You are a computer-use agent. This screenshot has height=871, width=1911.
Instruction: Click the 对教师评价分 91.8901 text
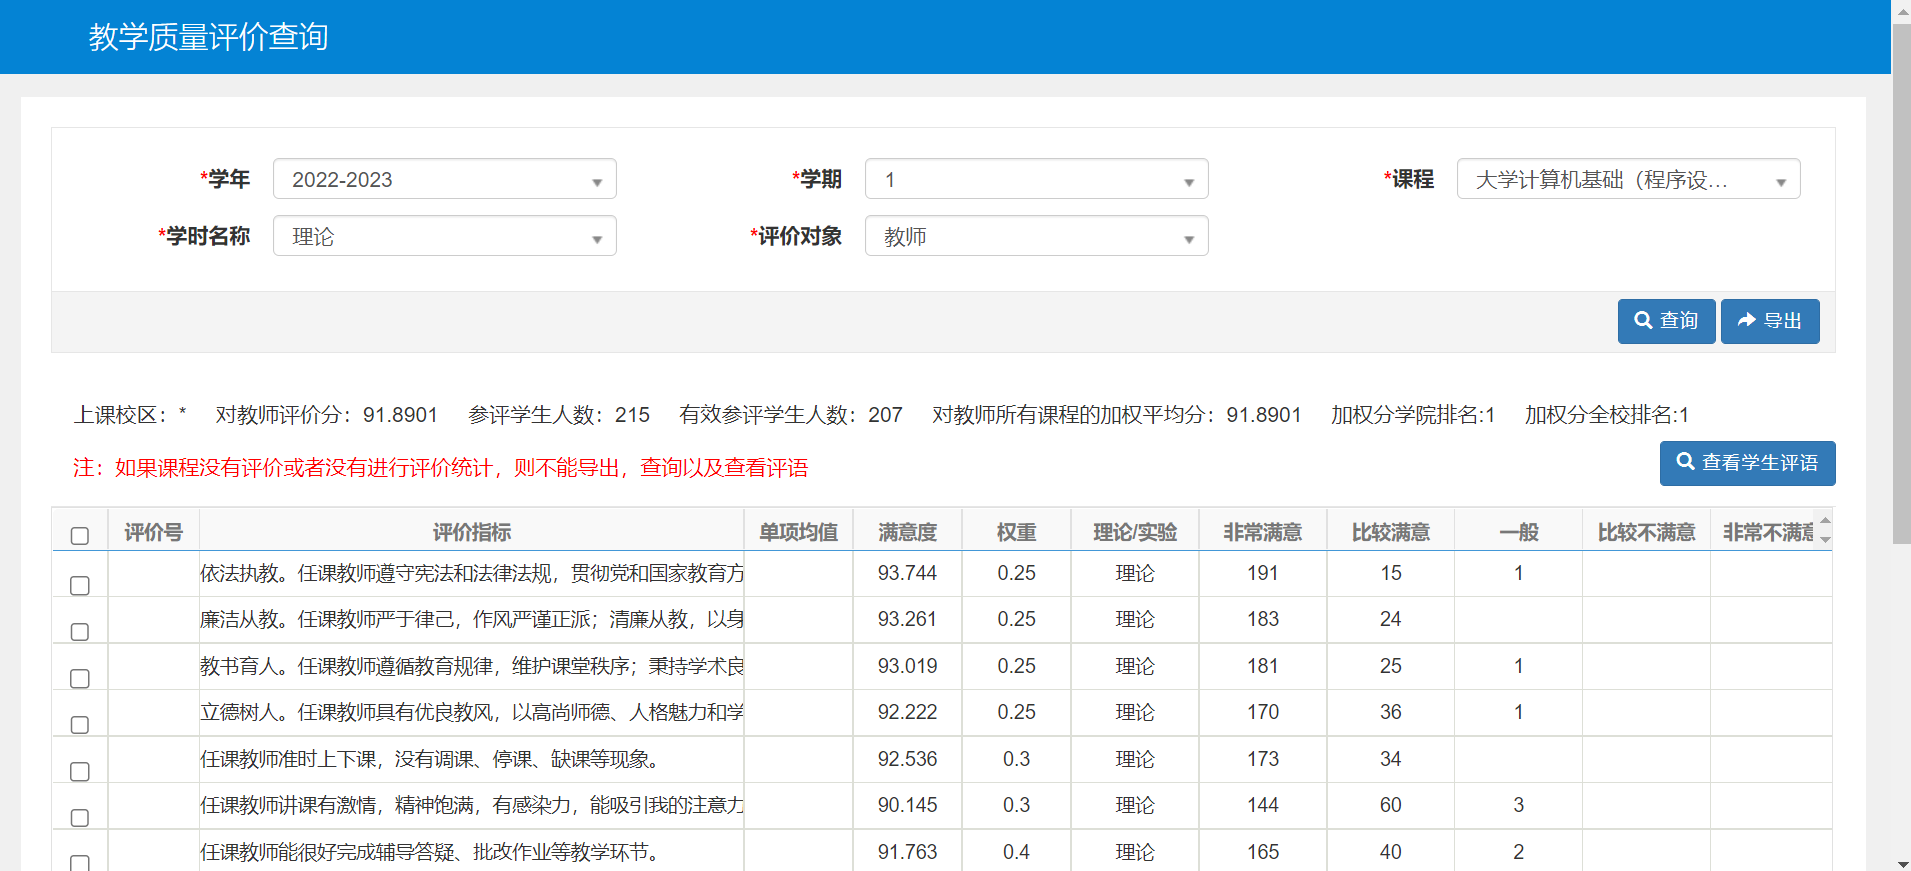pos(327,415)
